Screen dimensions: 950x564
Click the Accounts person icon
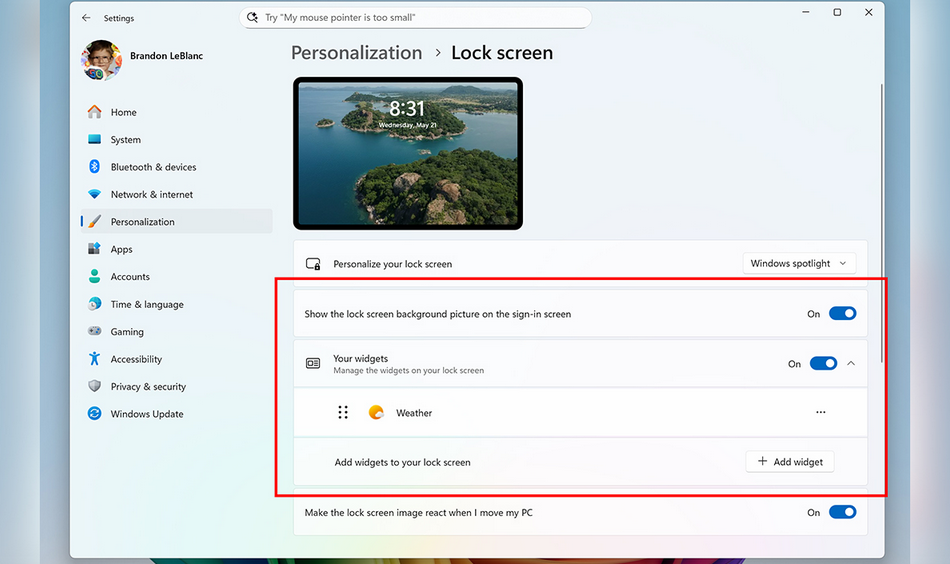pos(95,276)
